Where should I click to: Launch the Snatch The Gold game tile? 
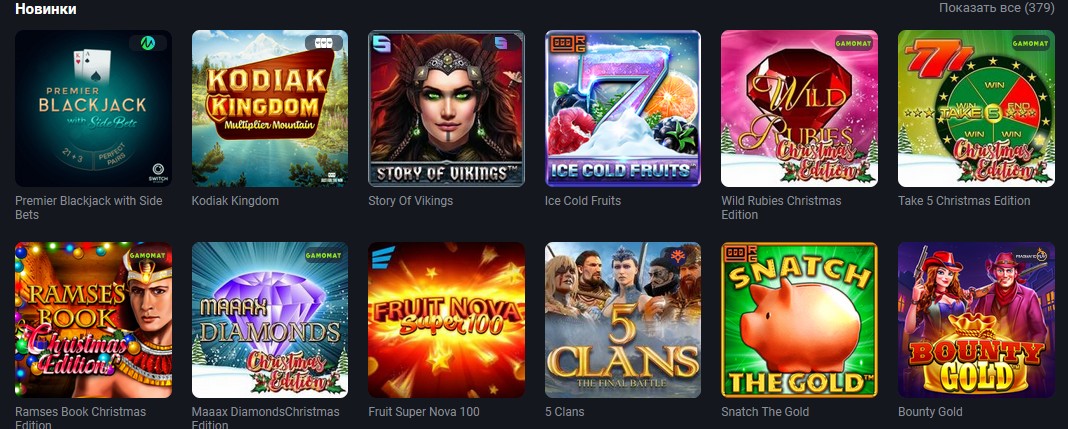click(x=800, y=320)
